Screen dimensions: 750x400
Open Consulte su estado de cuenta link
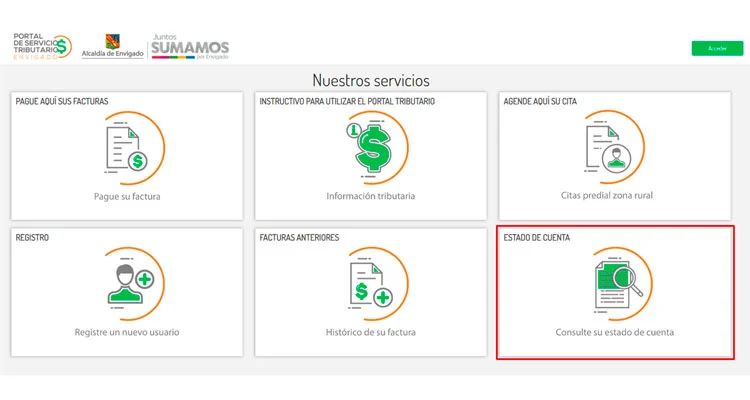(x=615, y=332)
